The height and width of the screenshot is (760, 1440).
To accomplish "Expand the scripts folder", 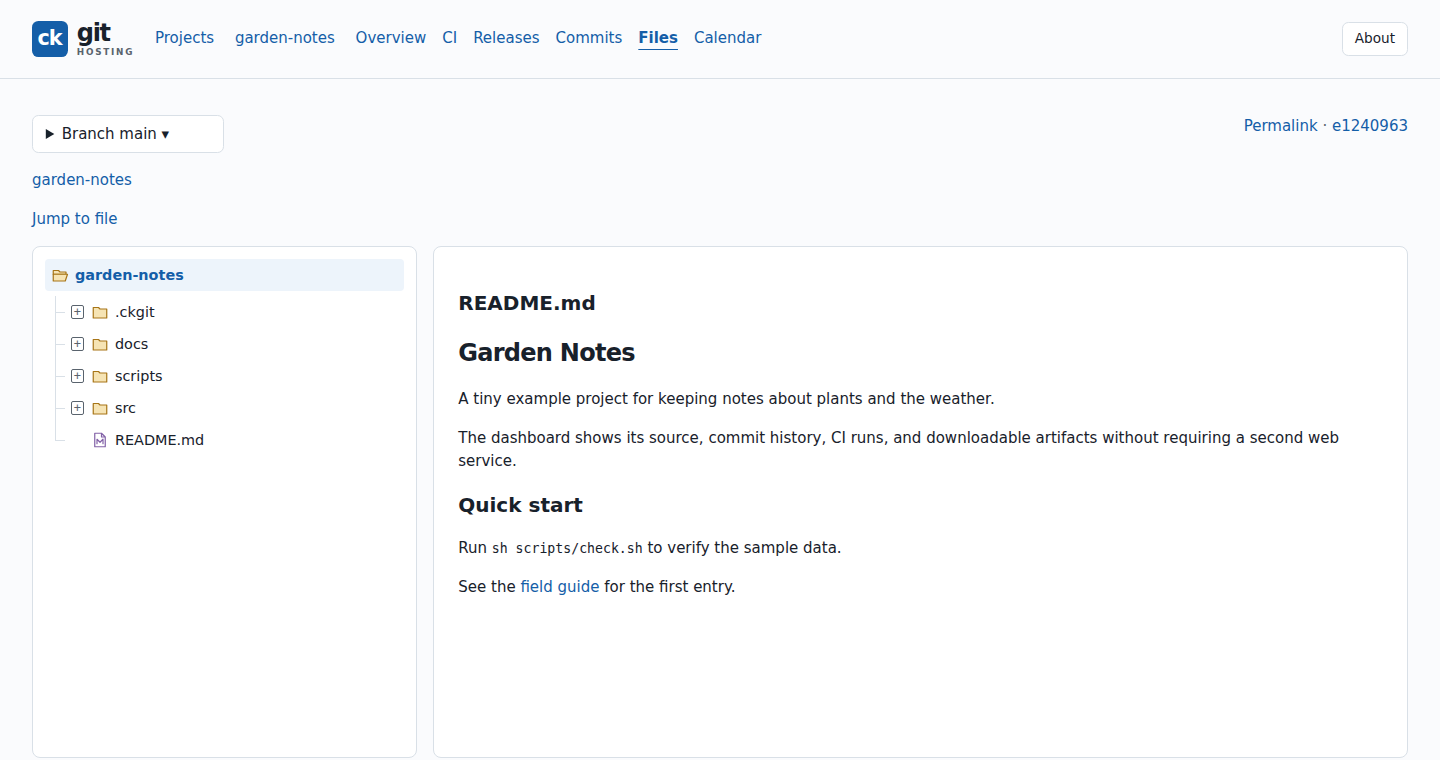I will [77, 376].
